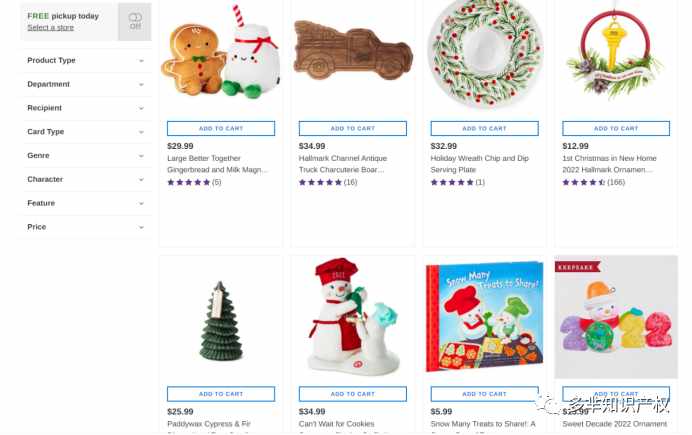Expand the Department filter chevron
The image size is (692, 435).
(x=141, y=84)
